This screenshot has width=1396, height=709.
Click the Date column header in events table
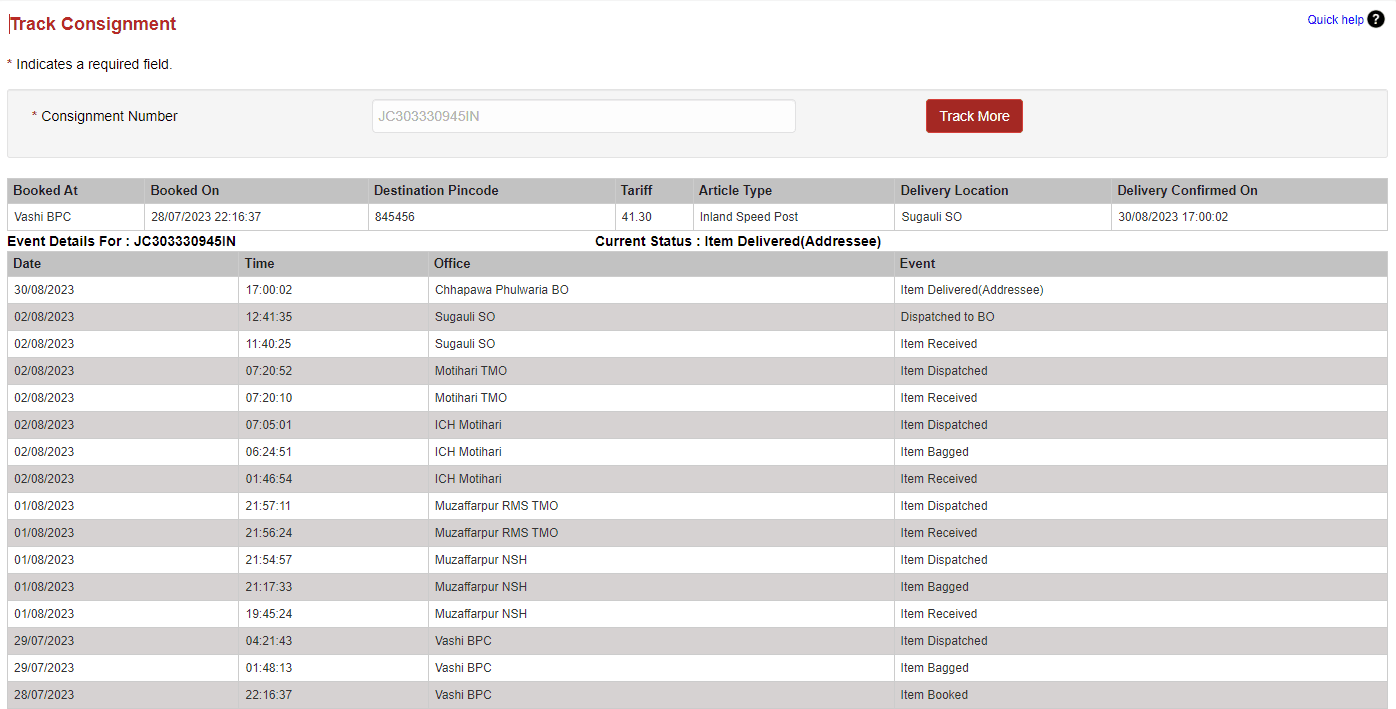123,264
